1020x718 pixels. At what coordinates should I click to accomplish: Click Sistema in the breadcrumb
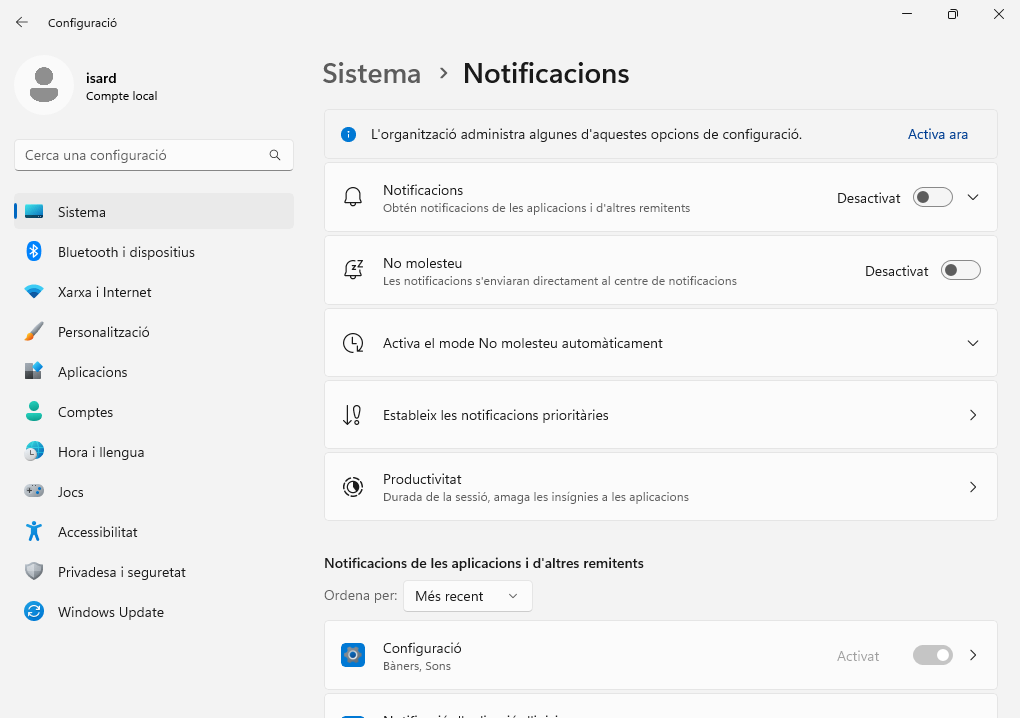click(x=371, y=74)
